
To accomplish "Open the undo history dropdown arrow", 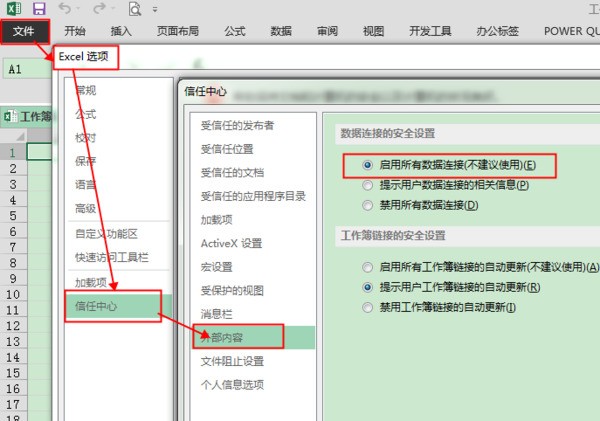I will click(78, 8).
